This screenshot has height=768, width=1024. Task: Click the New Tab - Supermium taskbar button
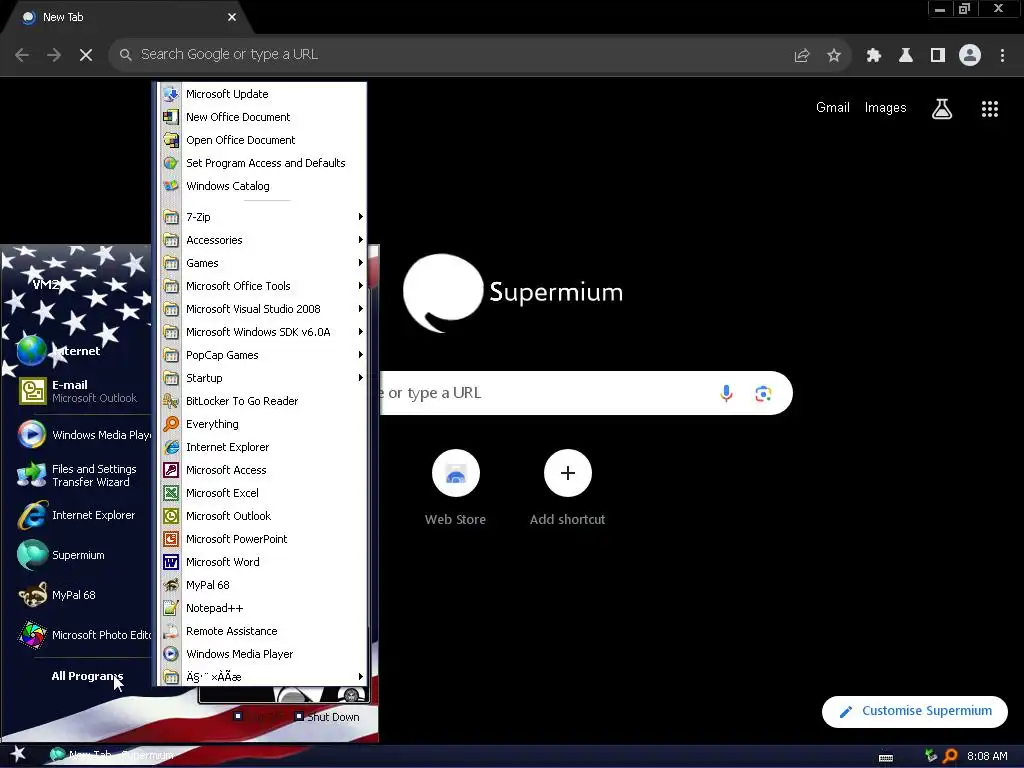pos(114,755)
